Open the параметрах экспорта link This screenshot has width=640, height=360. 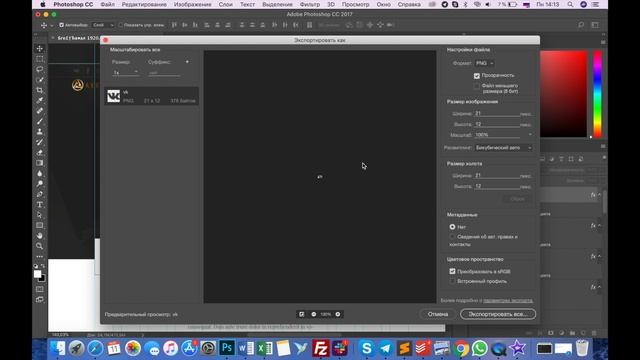pyautogui.click(x=508, y=300)
